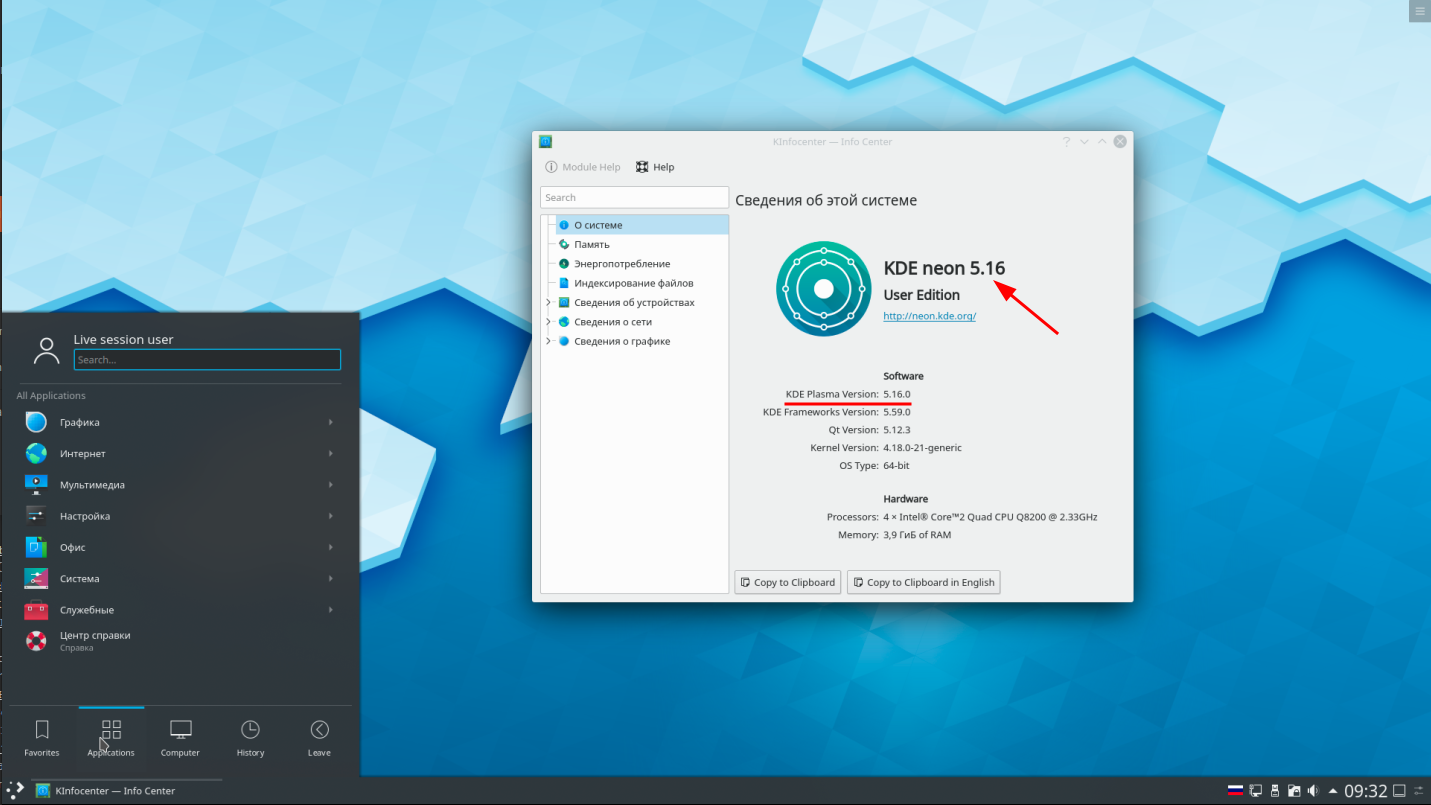The width and height of the screenshot is (1431, 805).
Task: Select the Память module icon in KInfocenter
Action: tap(564, 244)
